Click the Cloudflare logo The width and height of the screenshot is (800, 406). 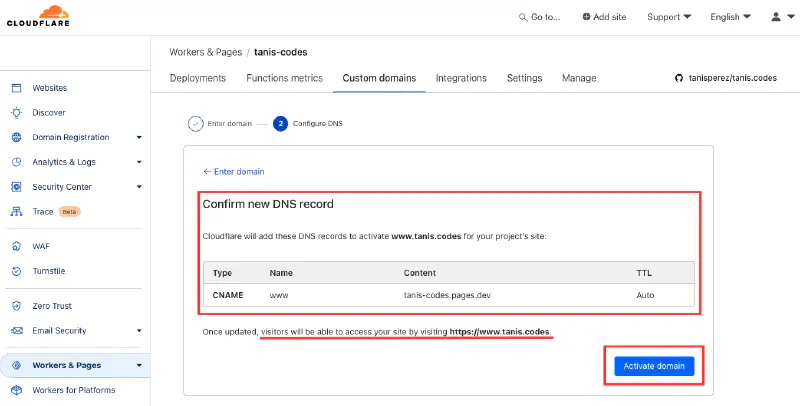[x=38, y=16]
